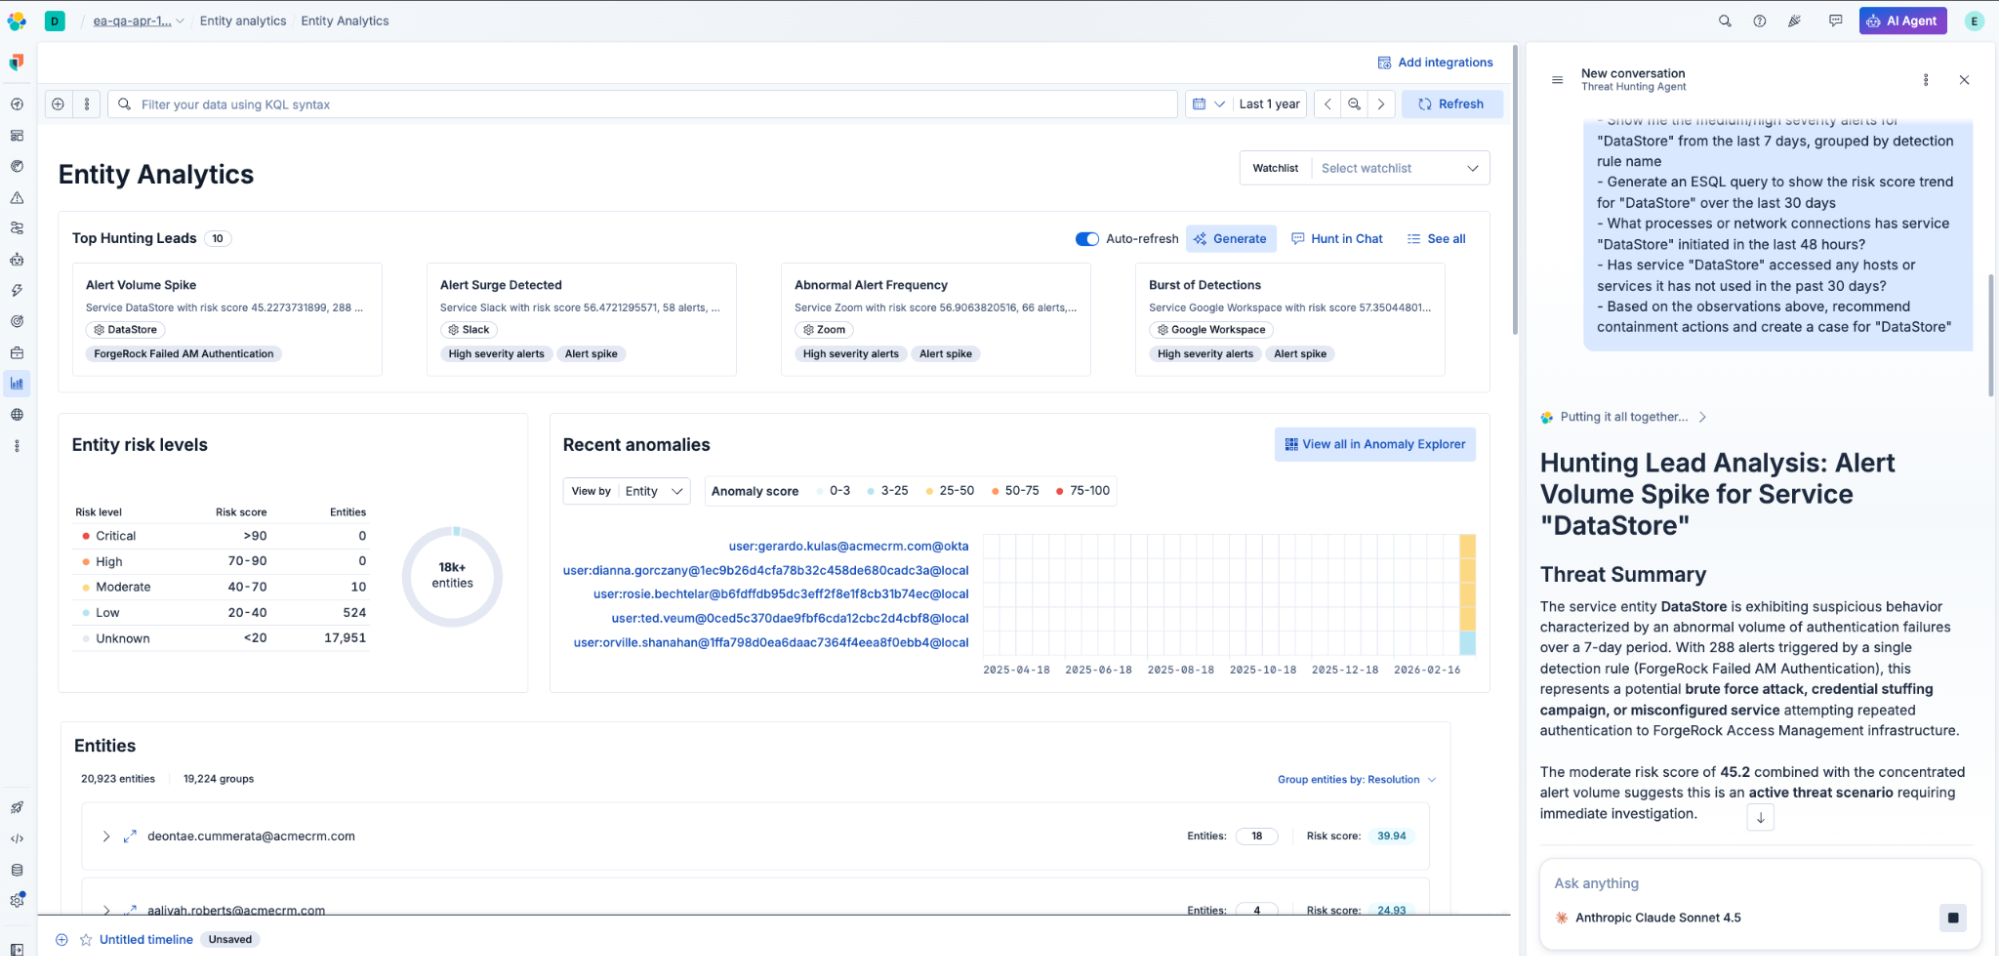Open the date quick menu calendar dropdown
Screen dimensions: 1999x956
[x=1209, y=104]
